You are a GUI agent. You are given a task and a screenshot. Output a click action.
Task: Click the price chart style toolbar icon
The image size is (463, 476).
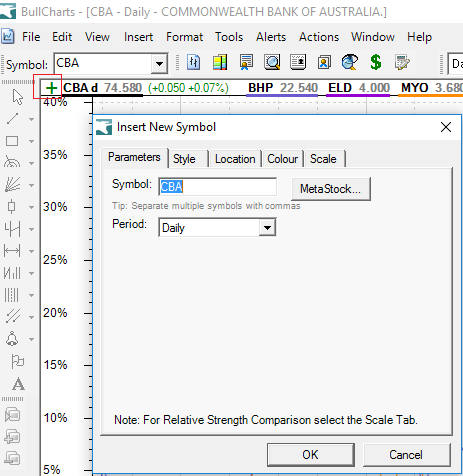coord(194,62)
